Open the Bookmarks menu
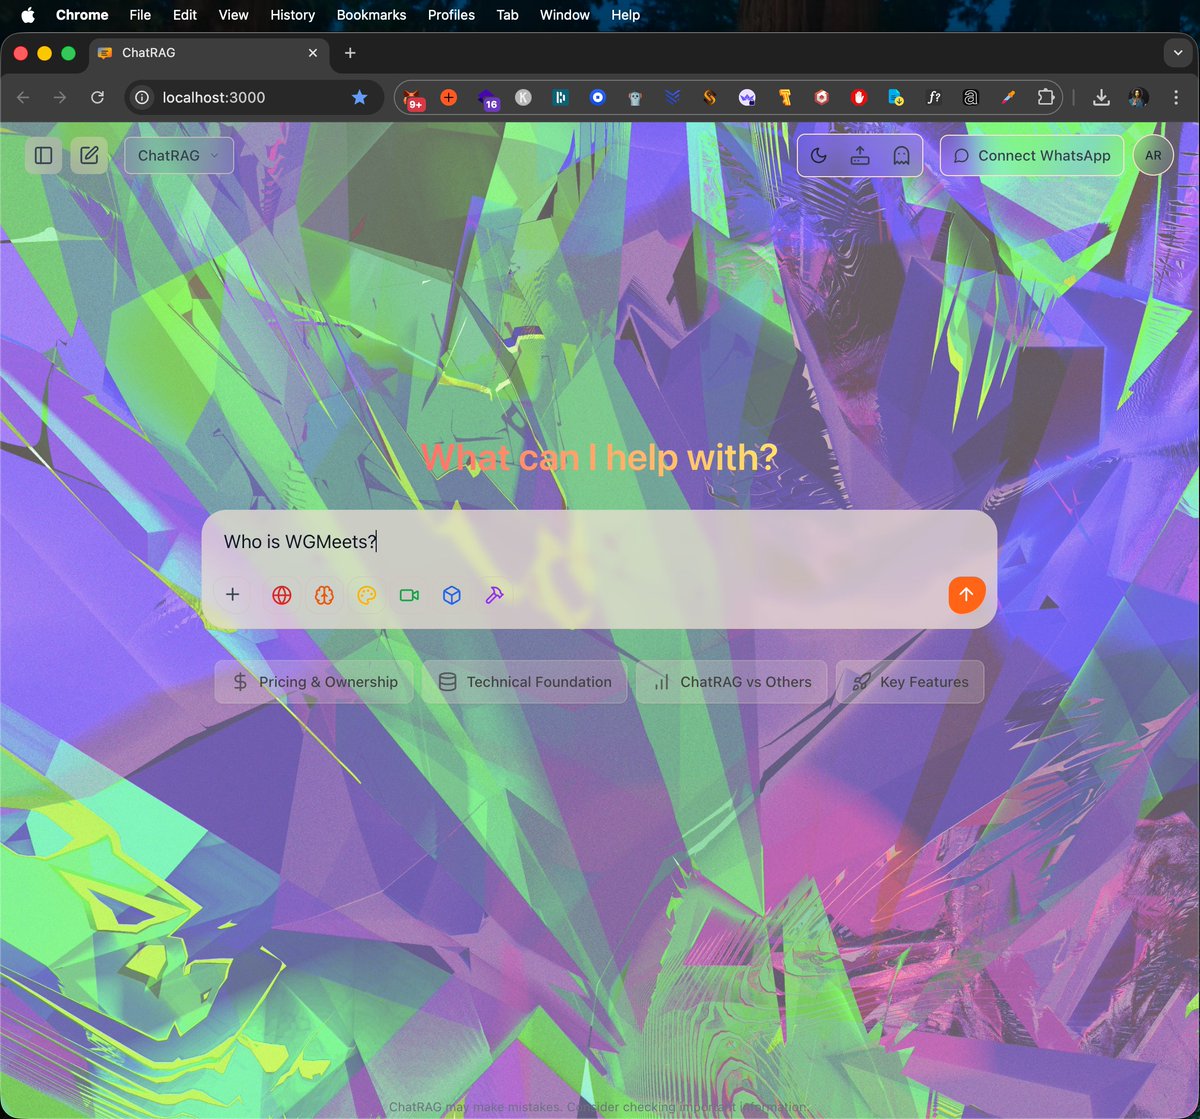Viewport: 1200px width, 1119px height. click(371, 15)
